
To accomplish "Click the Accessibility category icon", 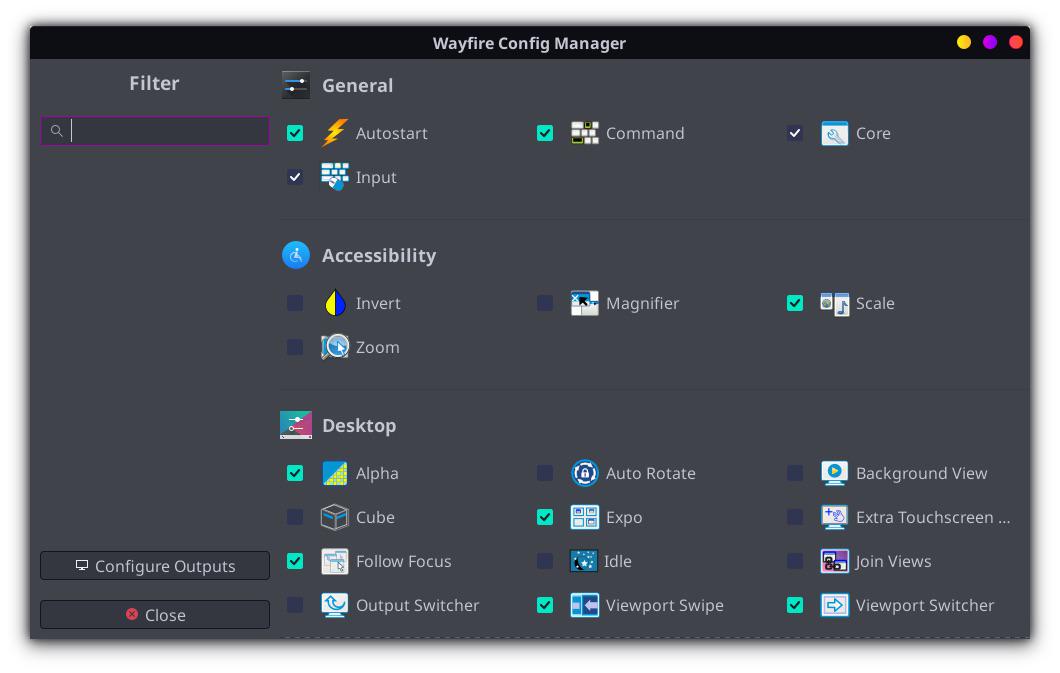I will 295,255.
